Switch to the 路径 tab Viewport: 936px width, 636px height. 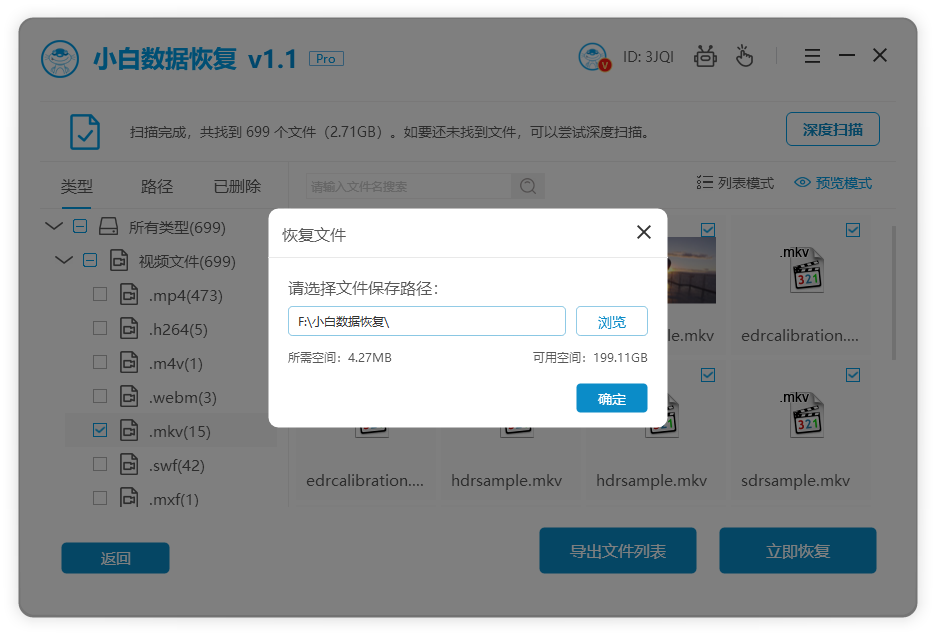(x=156, y=186)
